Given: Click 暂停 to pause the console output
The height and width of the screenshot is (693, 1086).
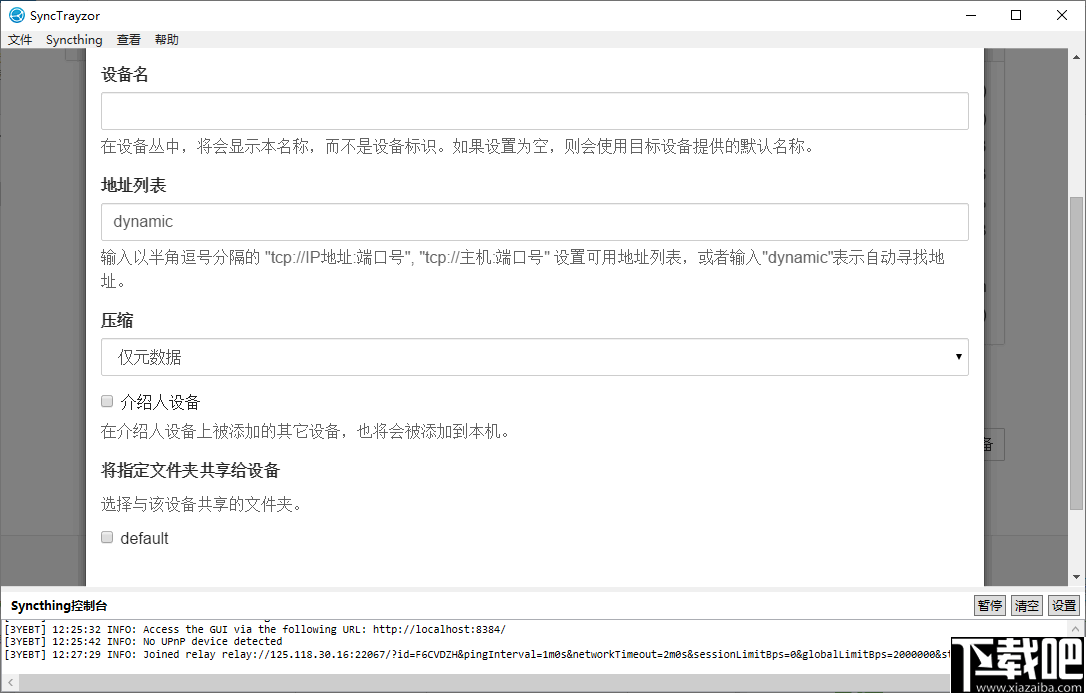Looking at the screenshot, I should tap(989, 605).
